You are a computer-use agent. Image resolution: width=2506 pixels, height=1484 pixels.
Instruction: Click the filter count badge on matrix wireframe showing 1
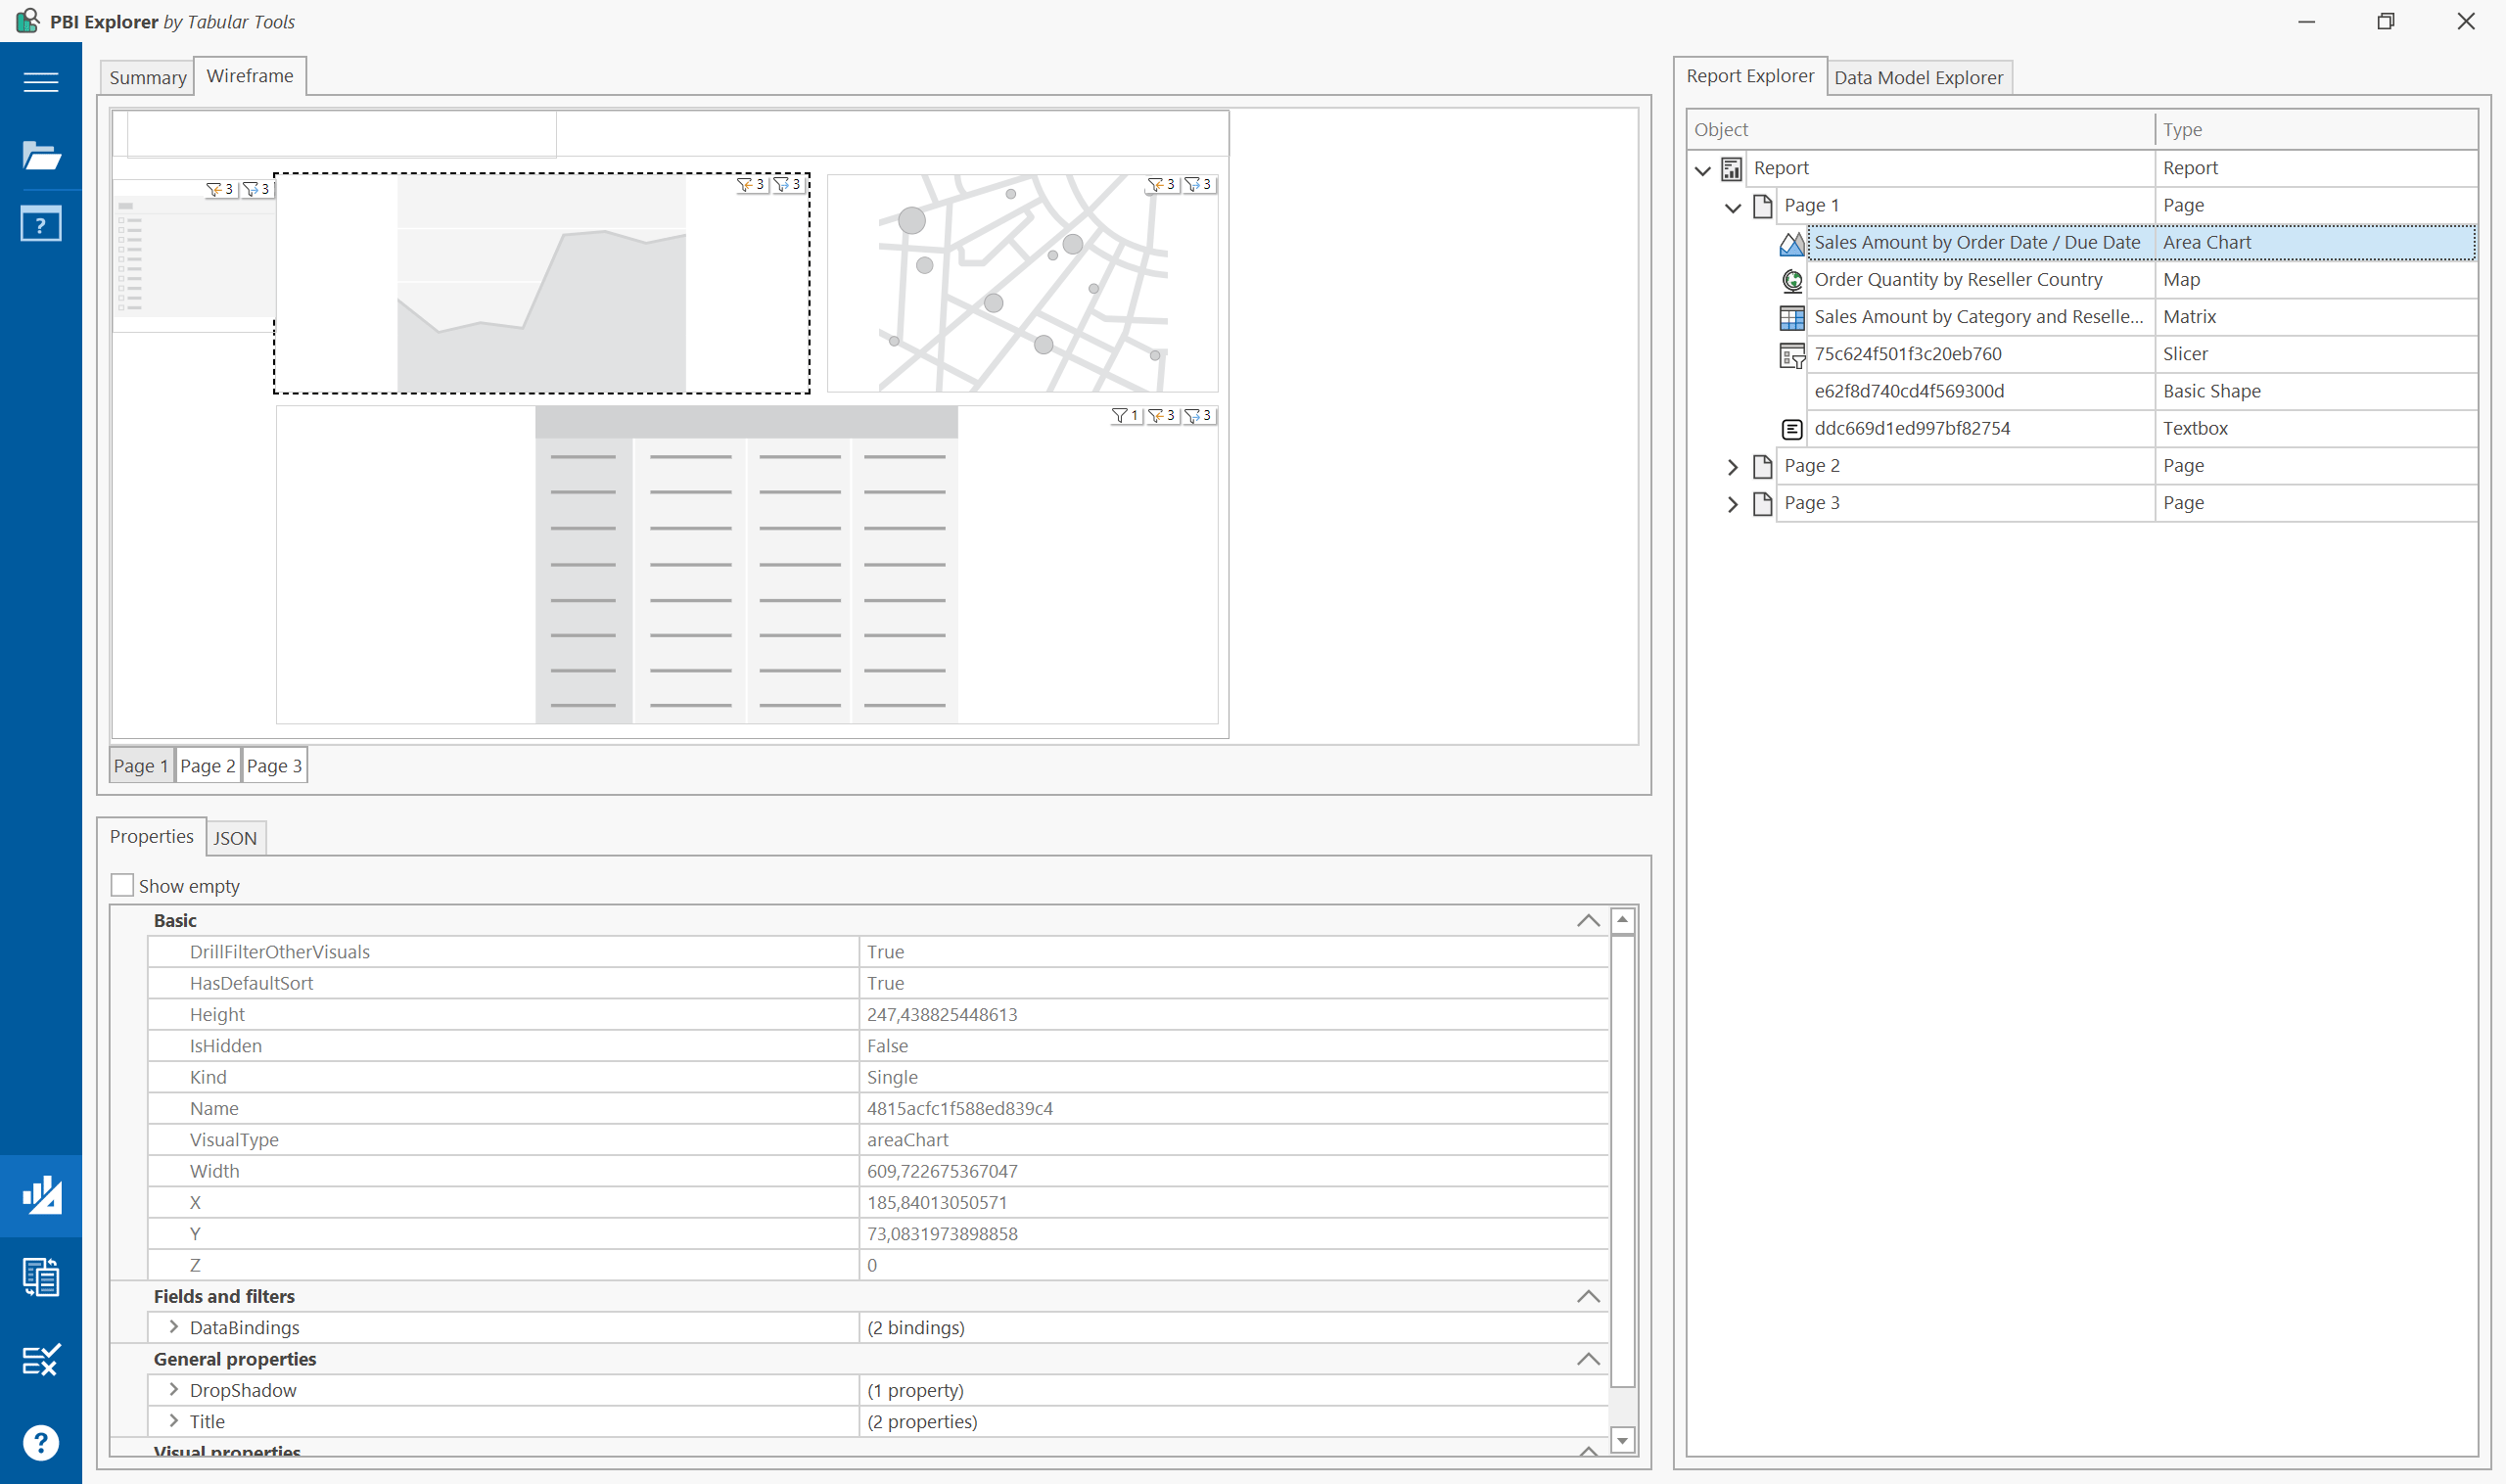1126,415
